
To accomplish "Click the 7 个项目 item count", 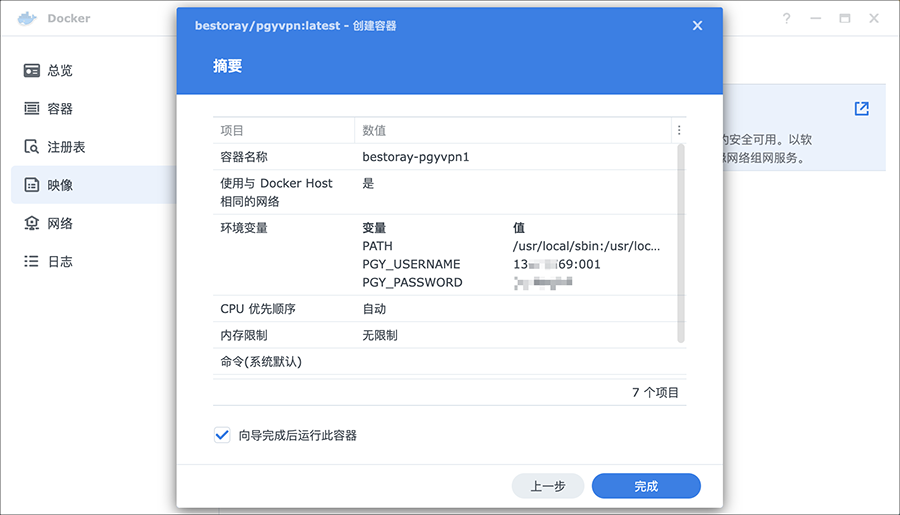I will 655,393.
